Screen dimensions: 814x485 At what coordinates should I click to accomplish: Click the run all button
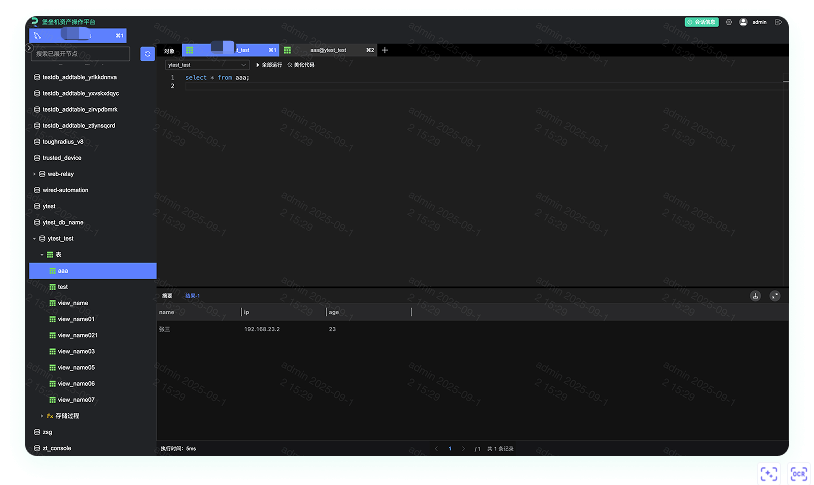click(x=269, y=65)
